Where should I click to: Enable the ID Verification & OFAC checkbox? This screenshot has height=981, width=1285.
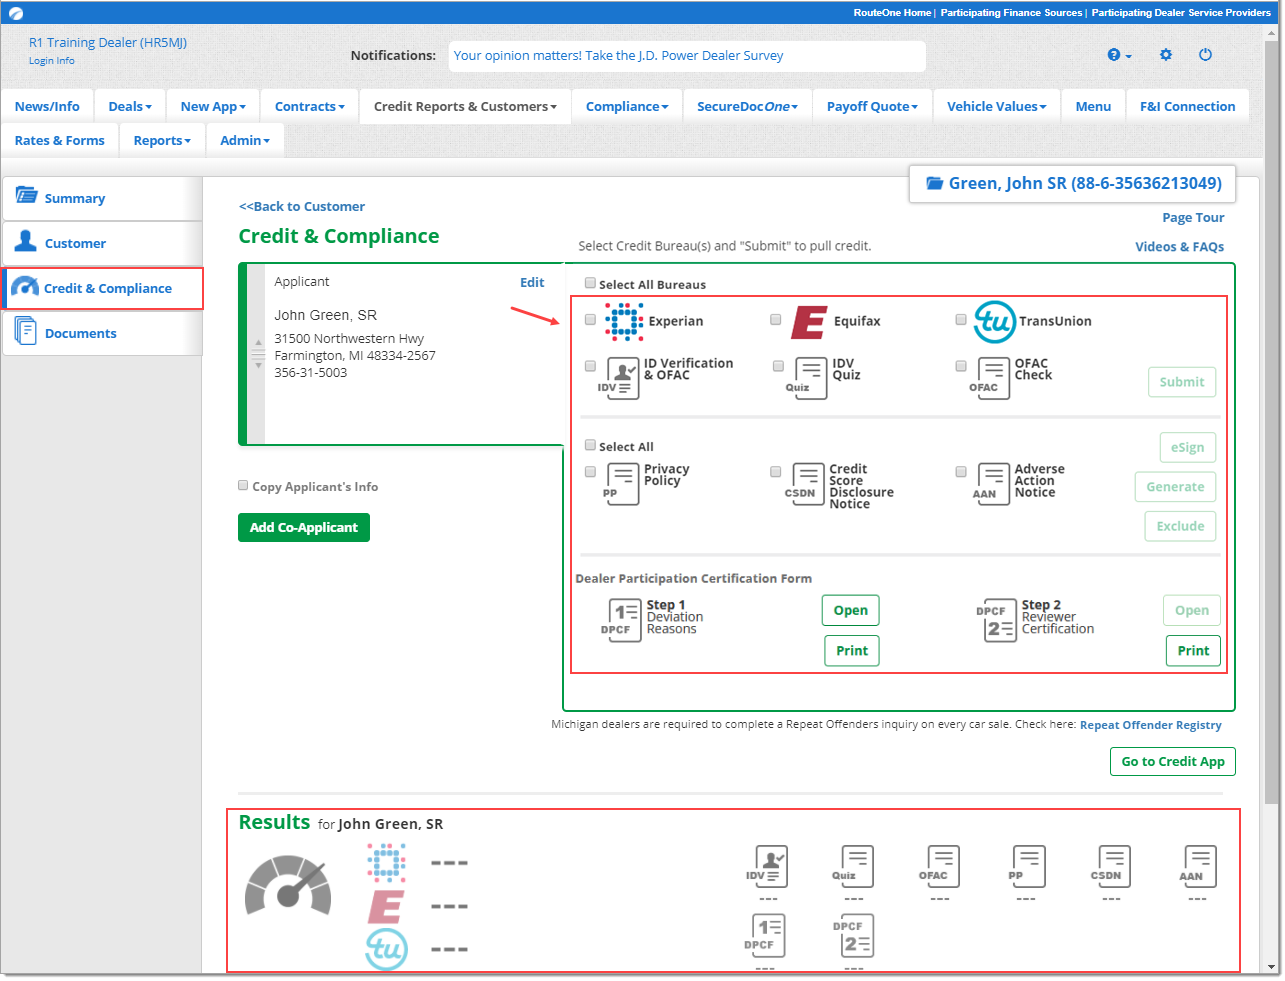coord(590,366)
